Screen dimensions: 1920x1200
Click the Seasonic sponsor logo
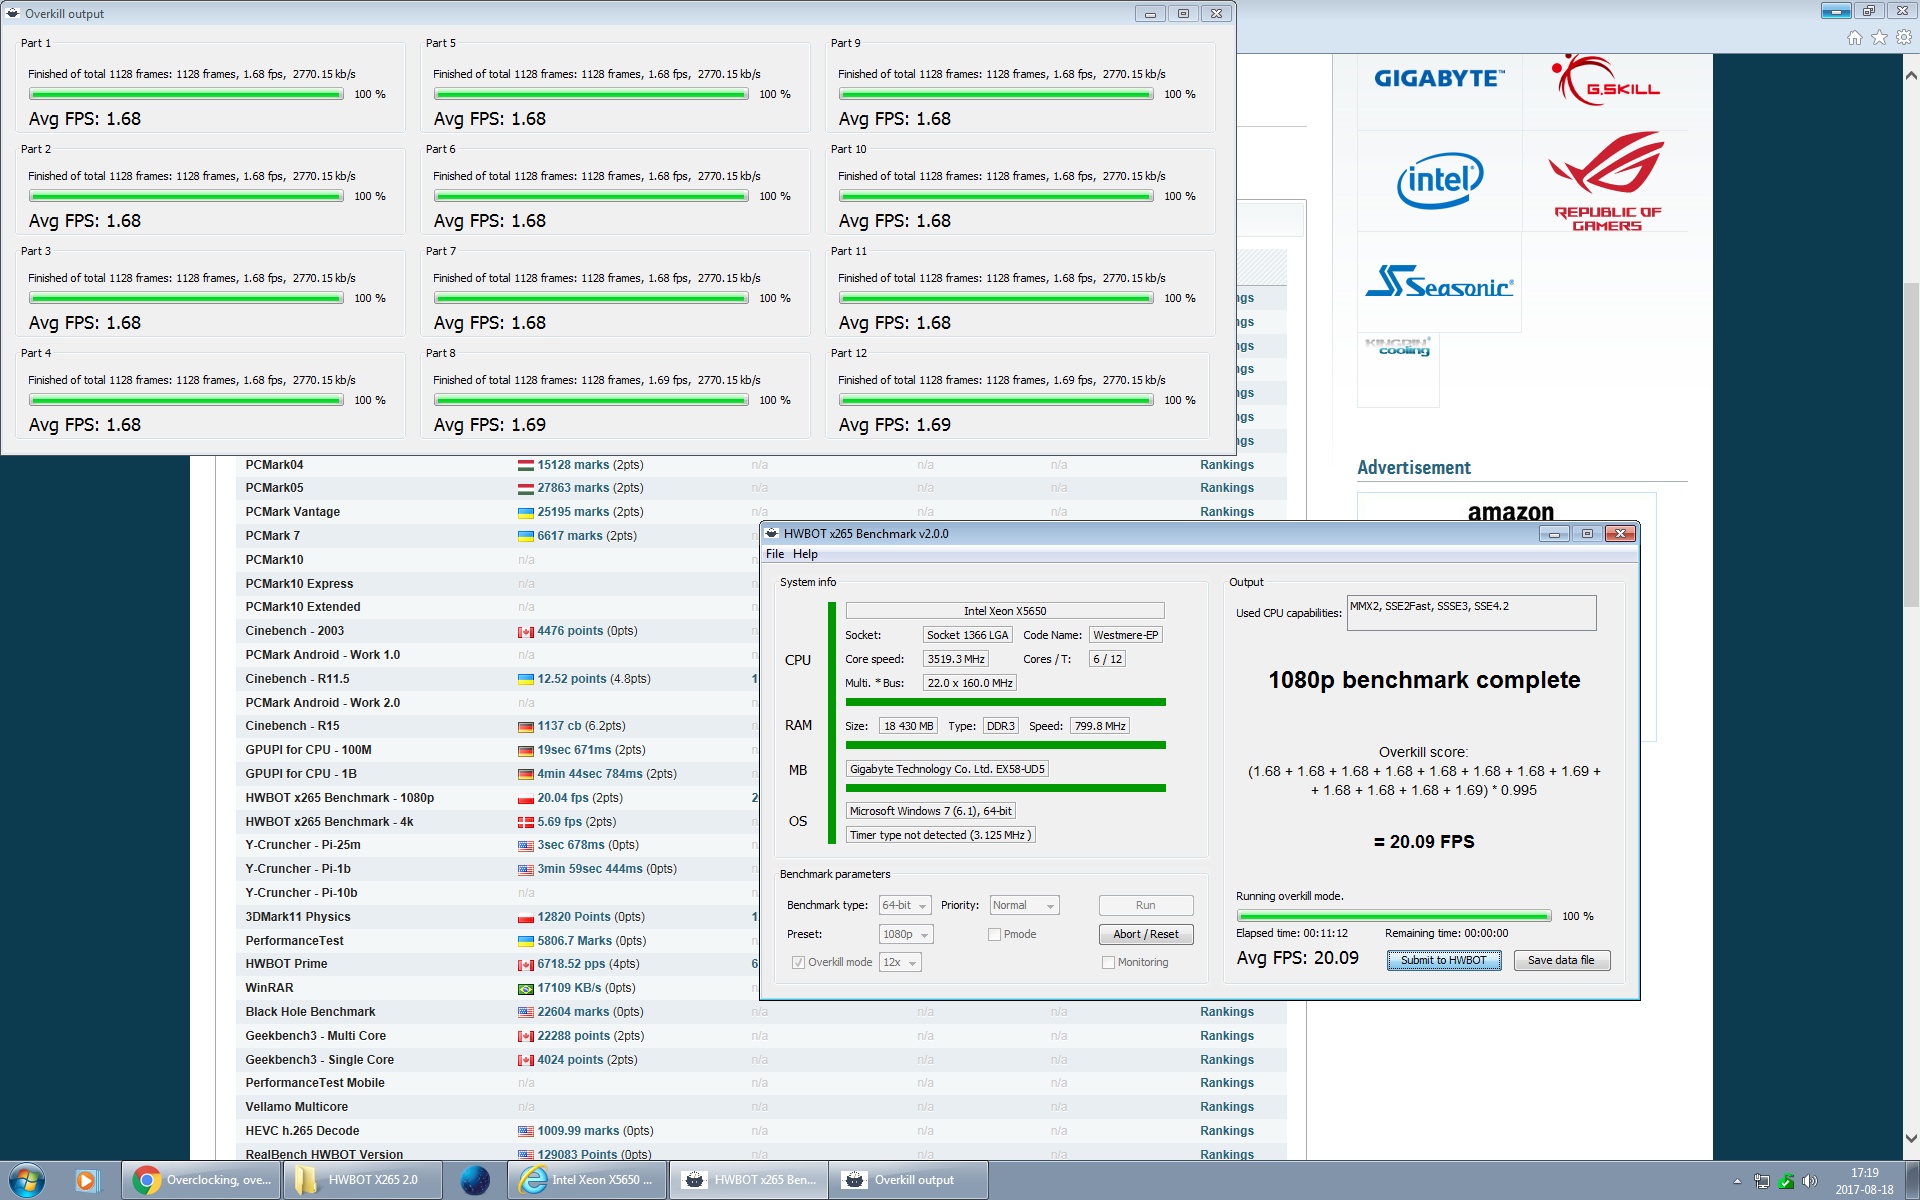1439,282
